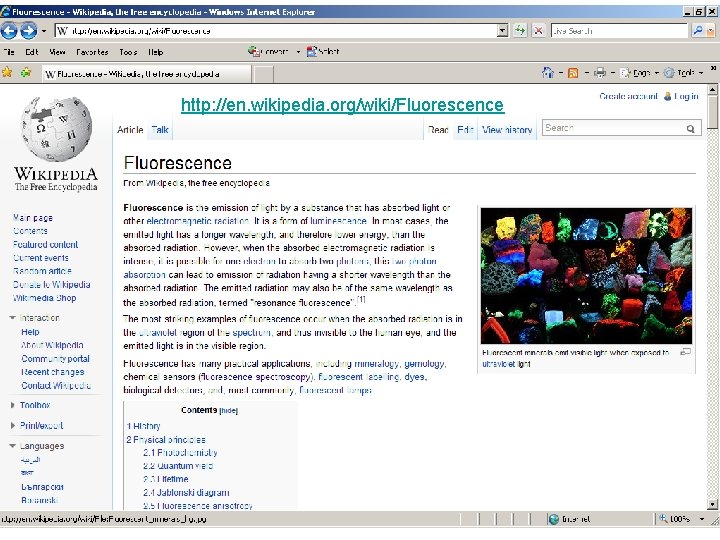The height and width of the screenshot is (540, 720).
Task: Click the empty New Tab button
Action: point(264,74)
